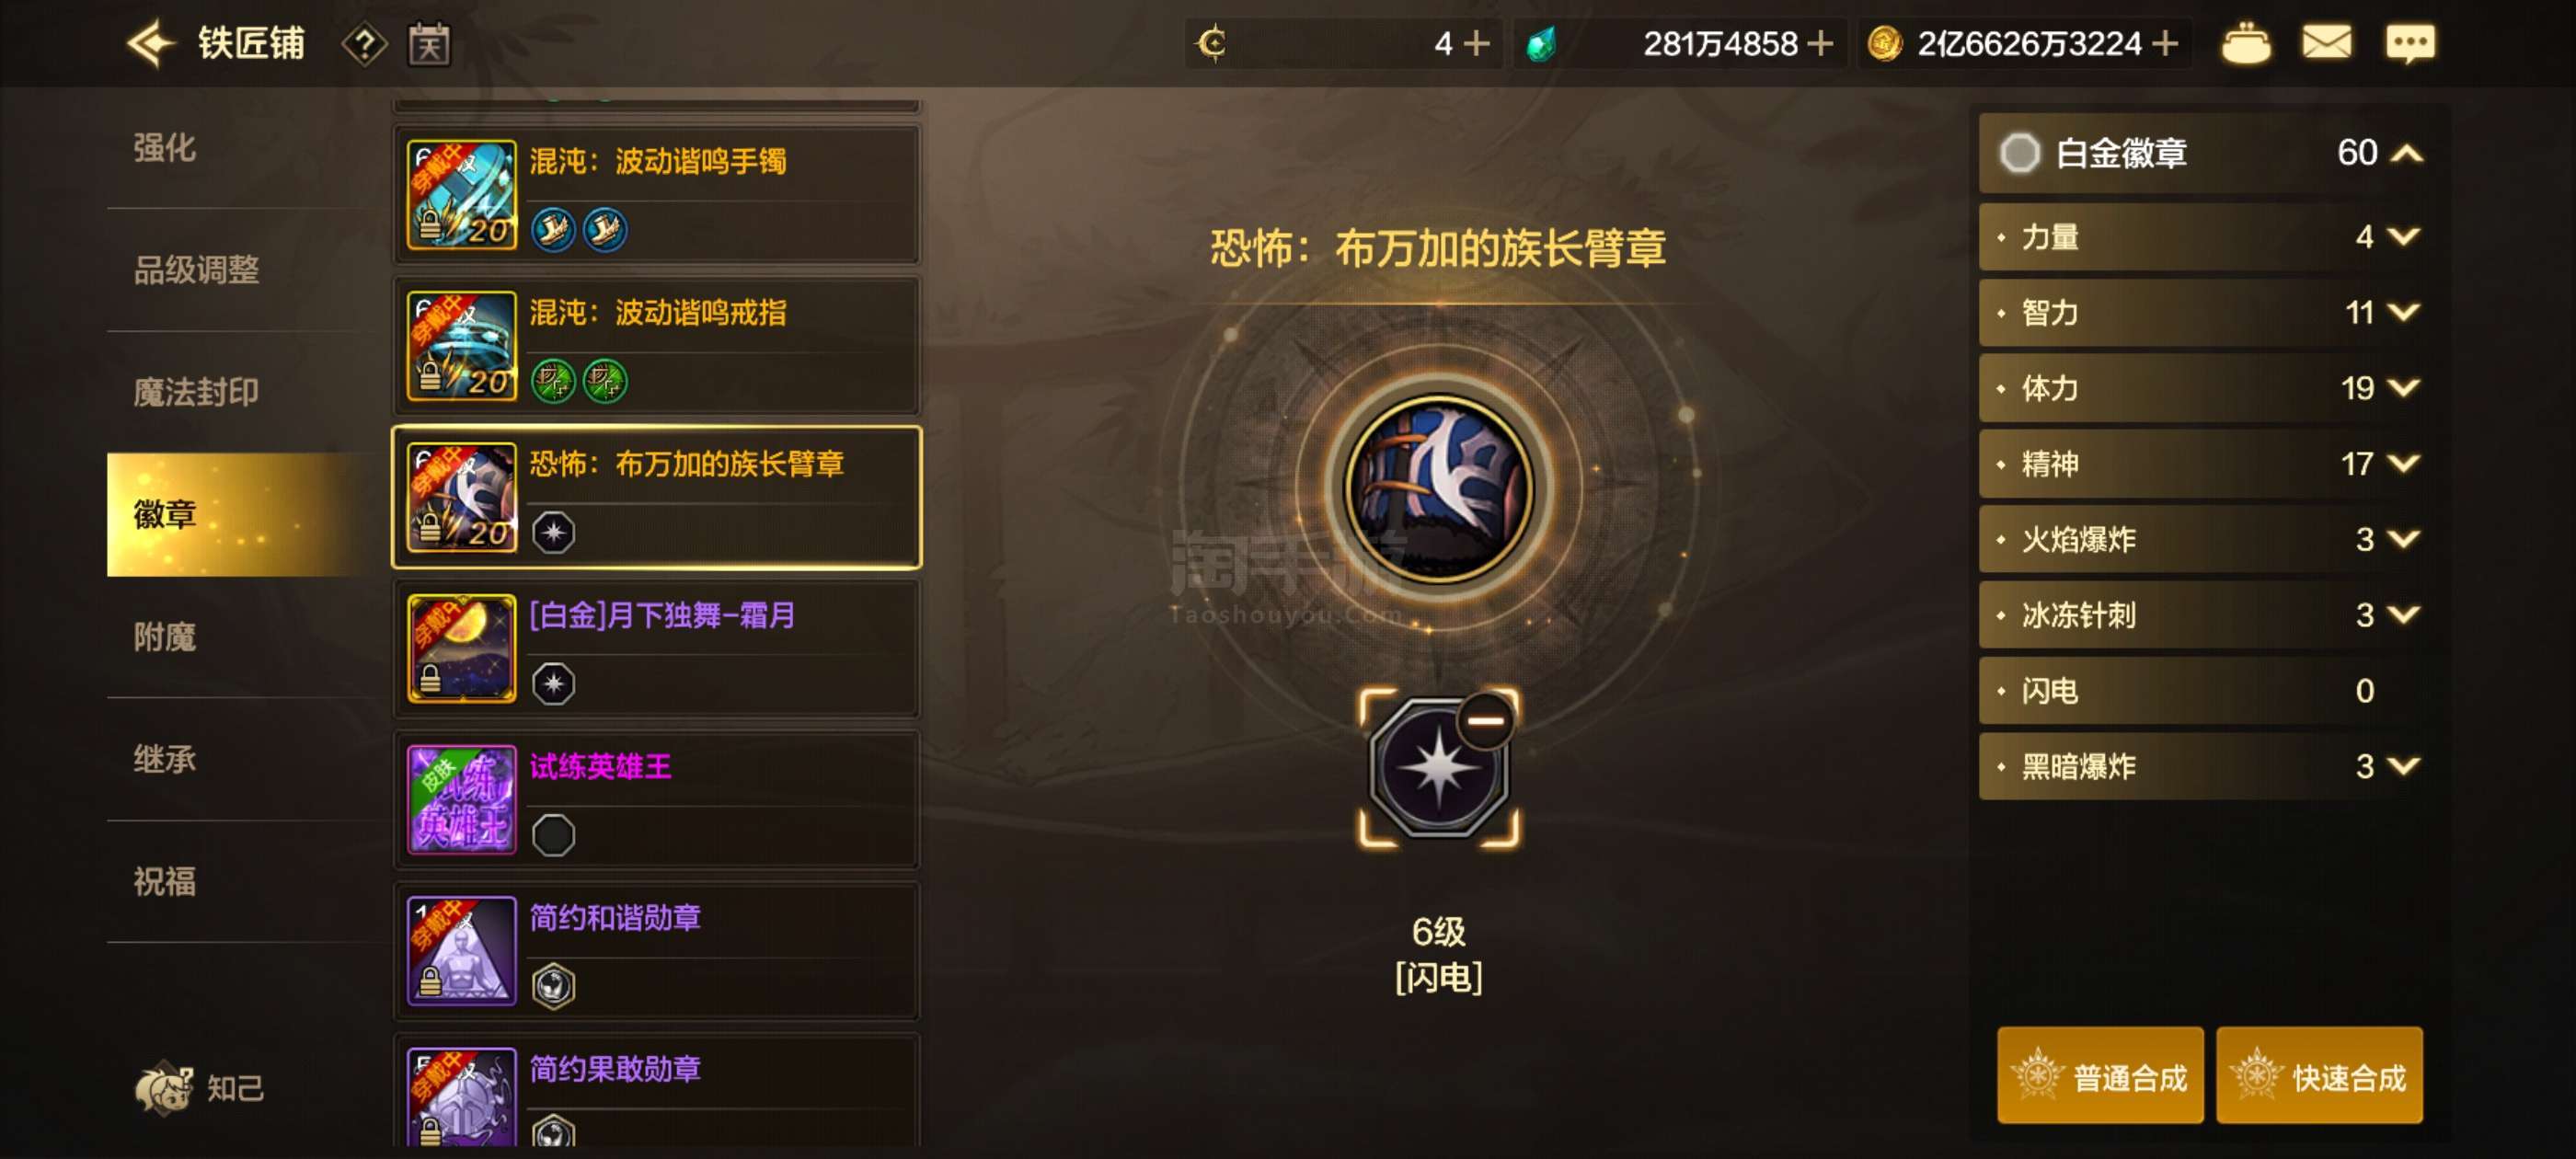Click the 普通合成 button
This screenshot has height=1159, width=2576.
pos(2100,1076)
